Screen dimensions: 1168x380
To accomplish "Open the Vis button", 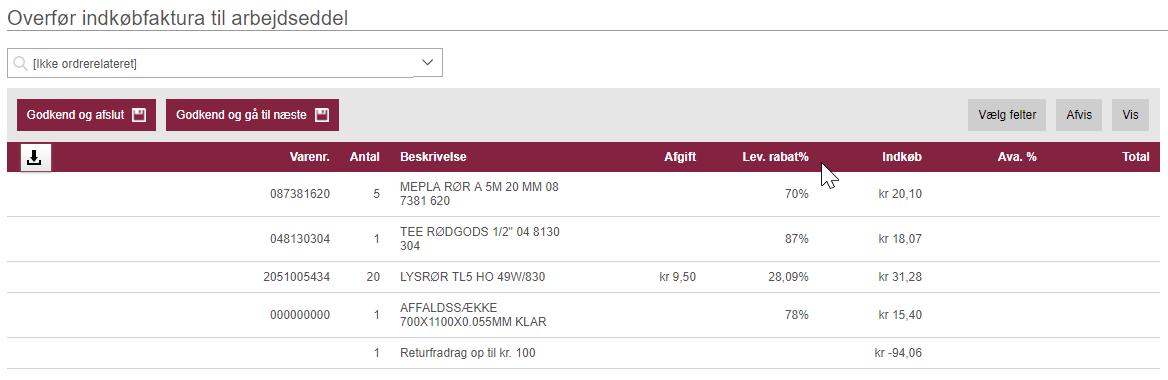I will (1131, 115).
